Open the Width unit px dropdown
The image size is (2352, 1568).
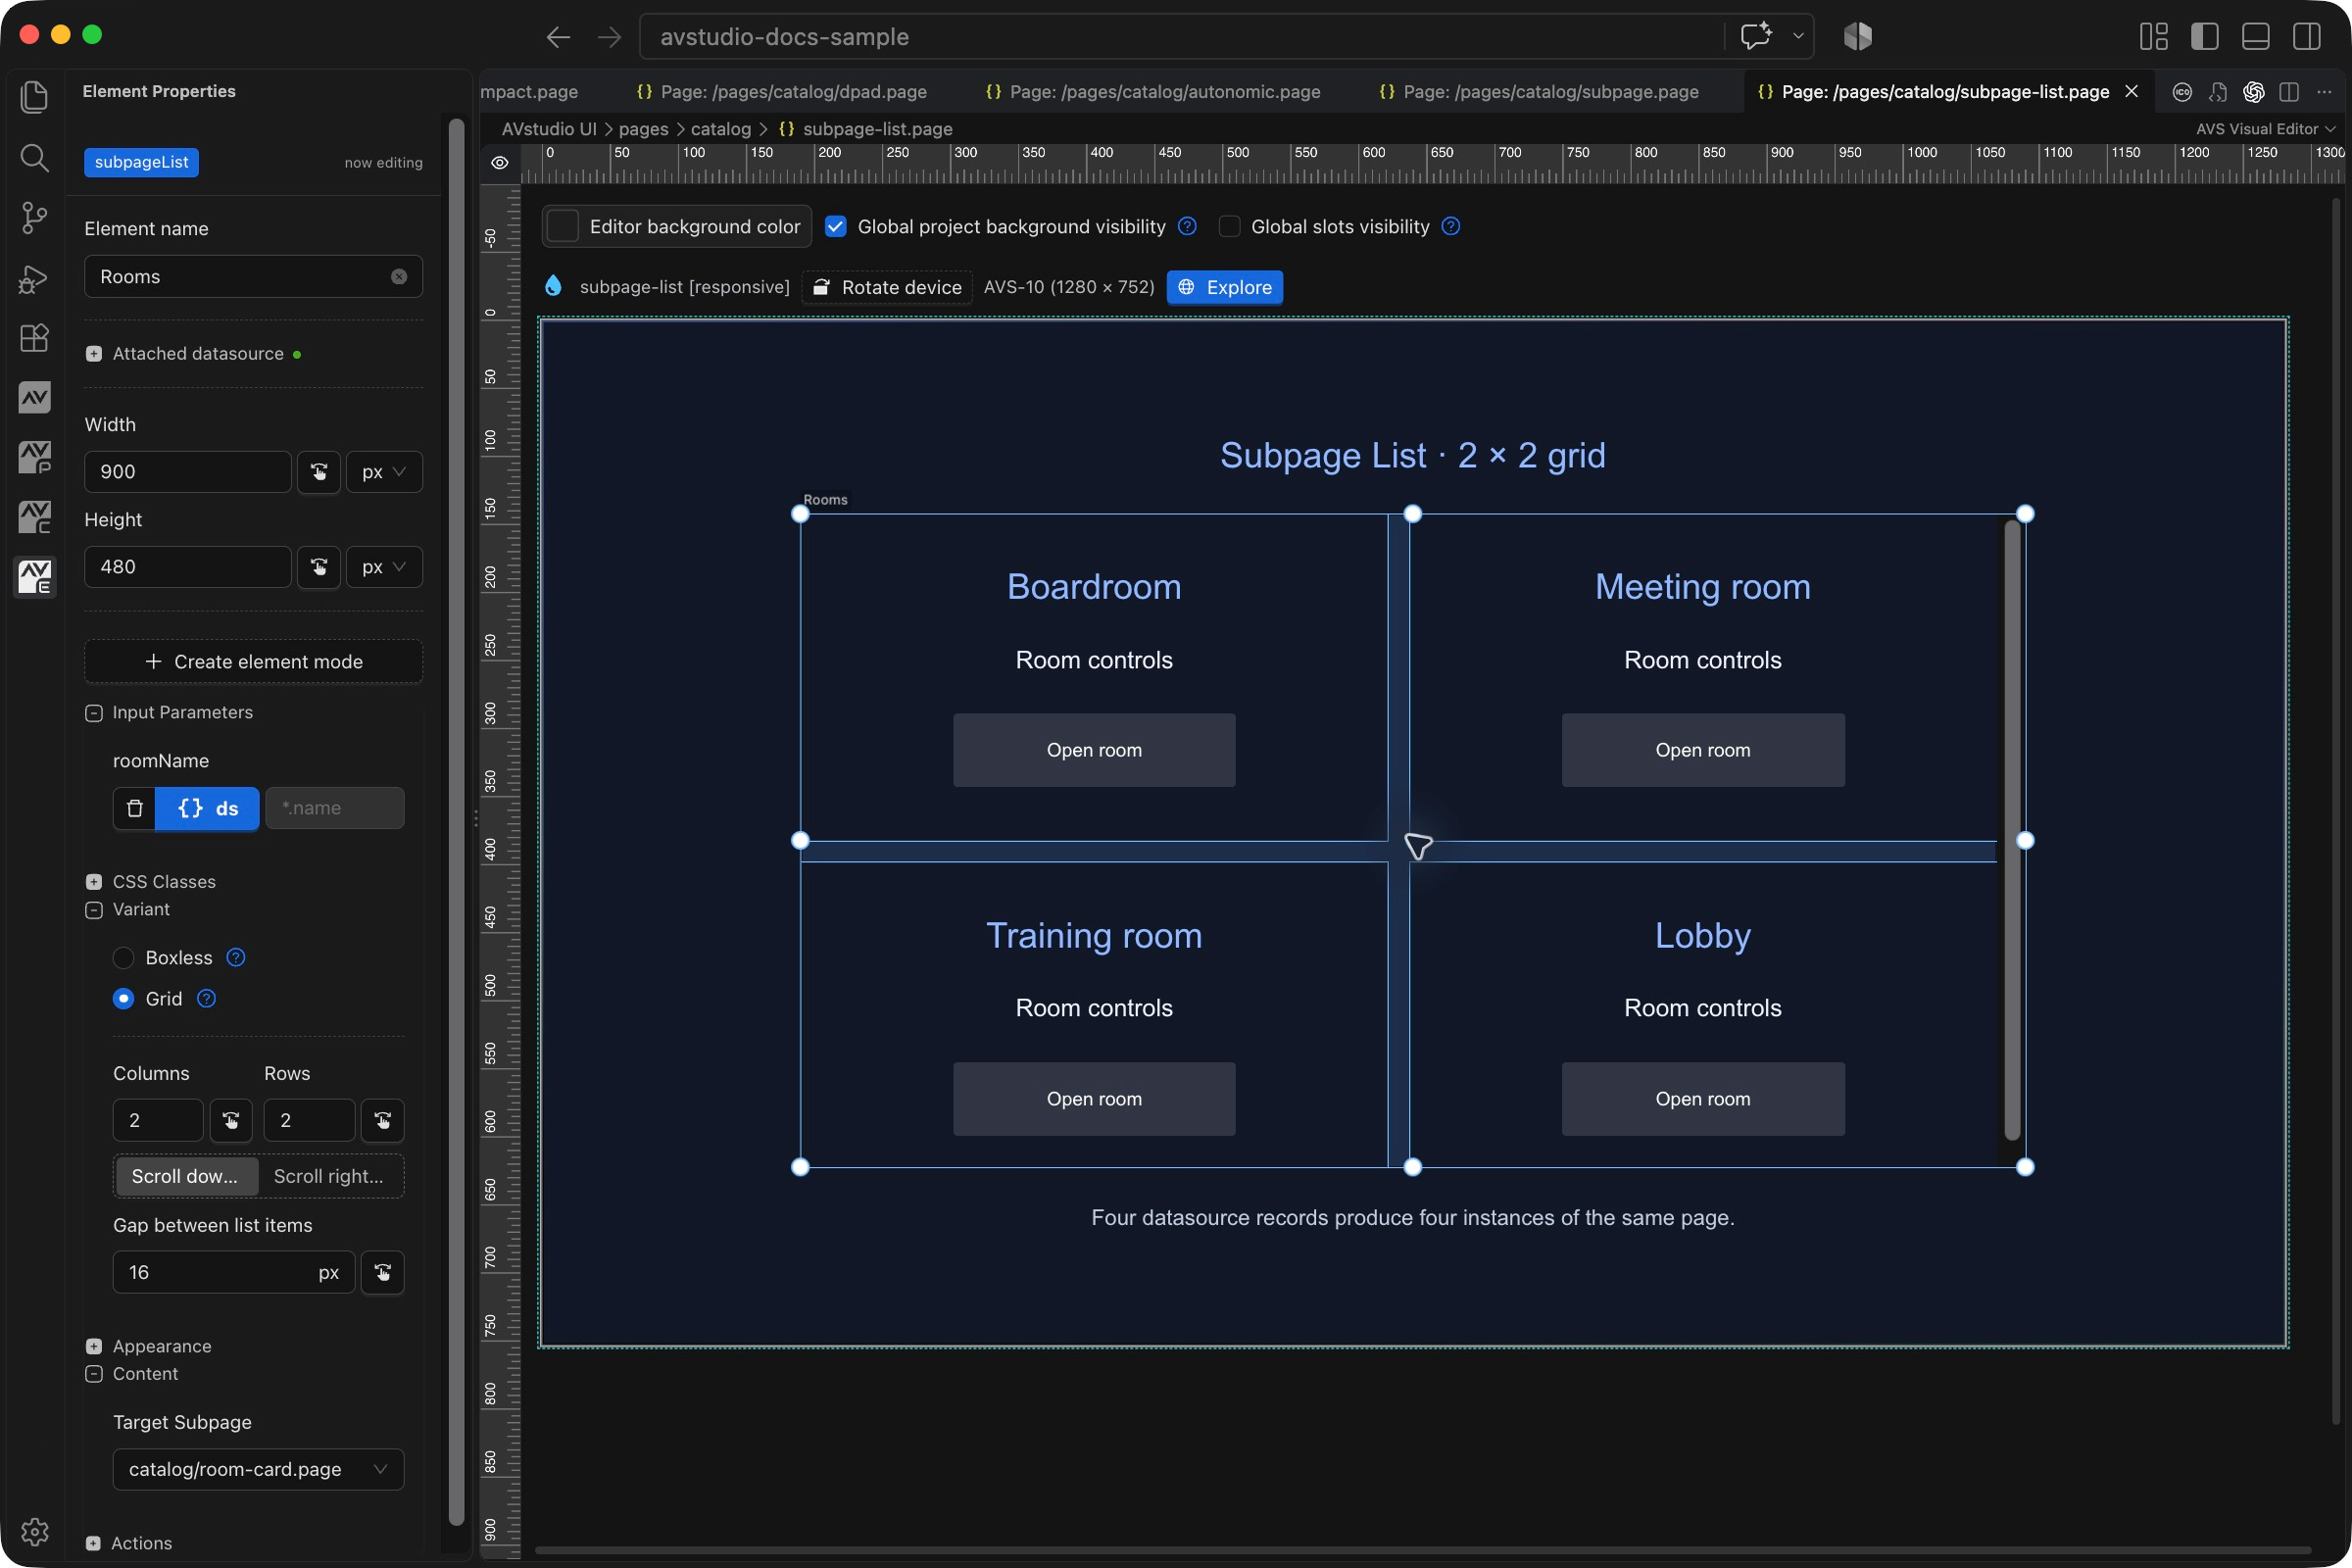pos(384,472)
